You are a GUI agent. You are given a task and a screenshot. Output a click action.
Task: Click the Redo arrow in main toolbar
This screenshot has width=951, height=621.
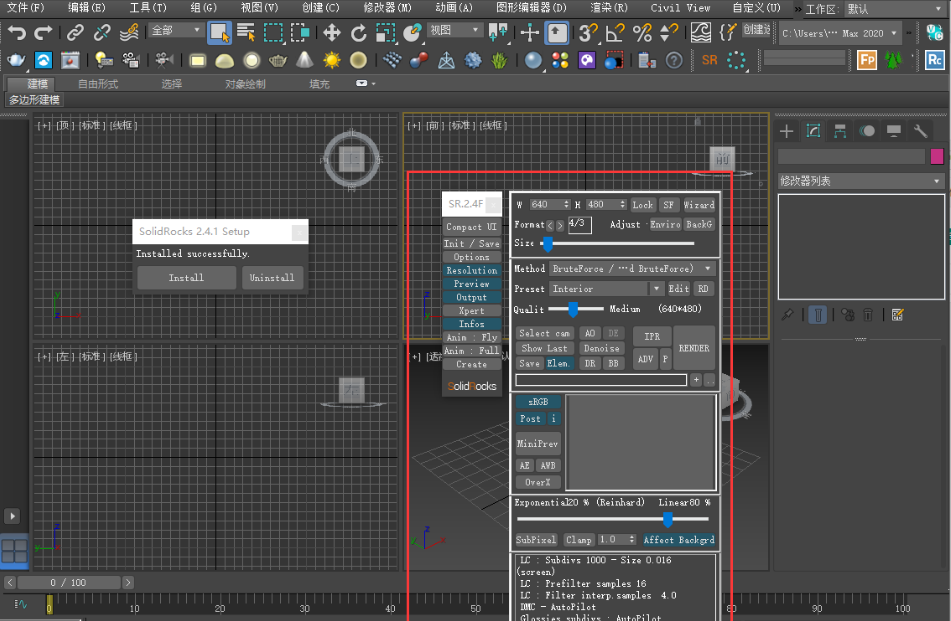[43, 32]
